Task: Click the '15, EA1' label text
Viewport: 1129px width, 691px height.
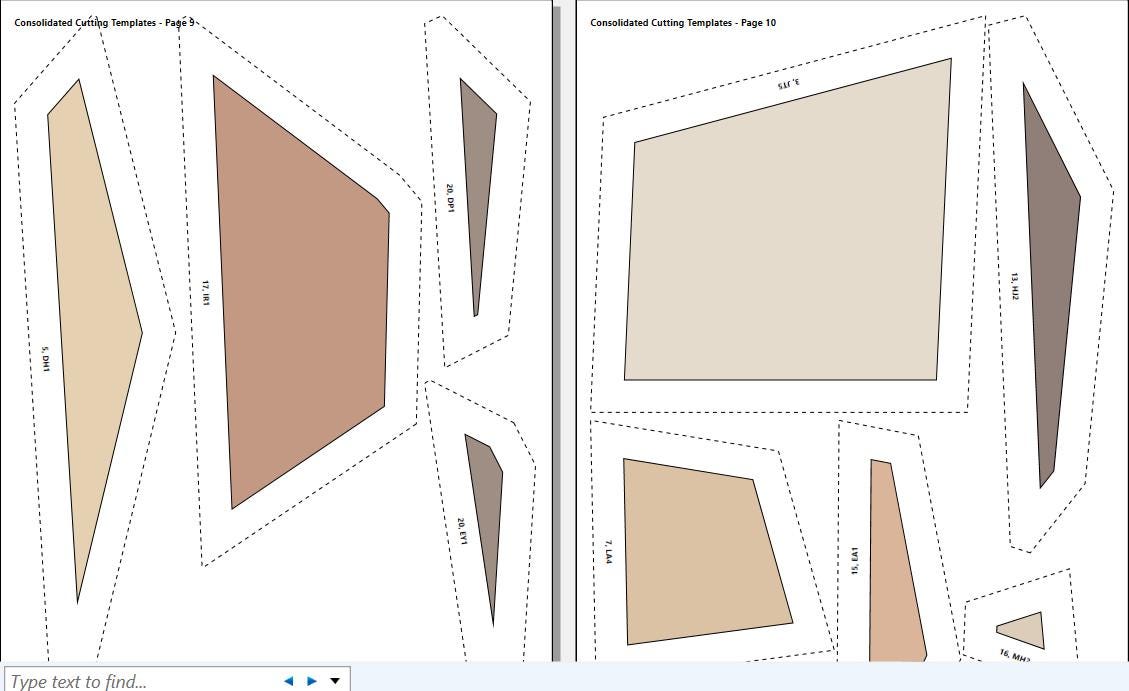Action: coord(855,561)
